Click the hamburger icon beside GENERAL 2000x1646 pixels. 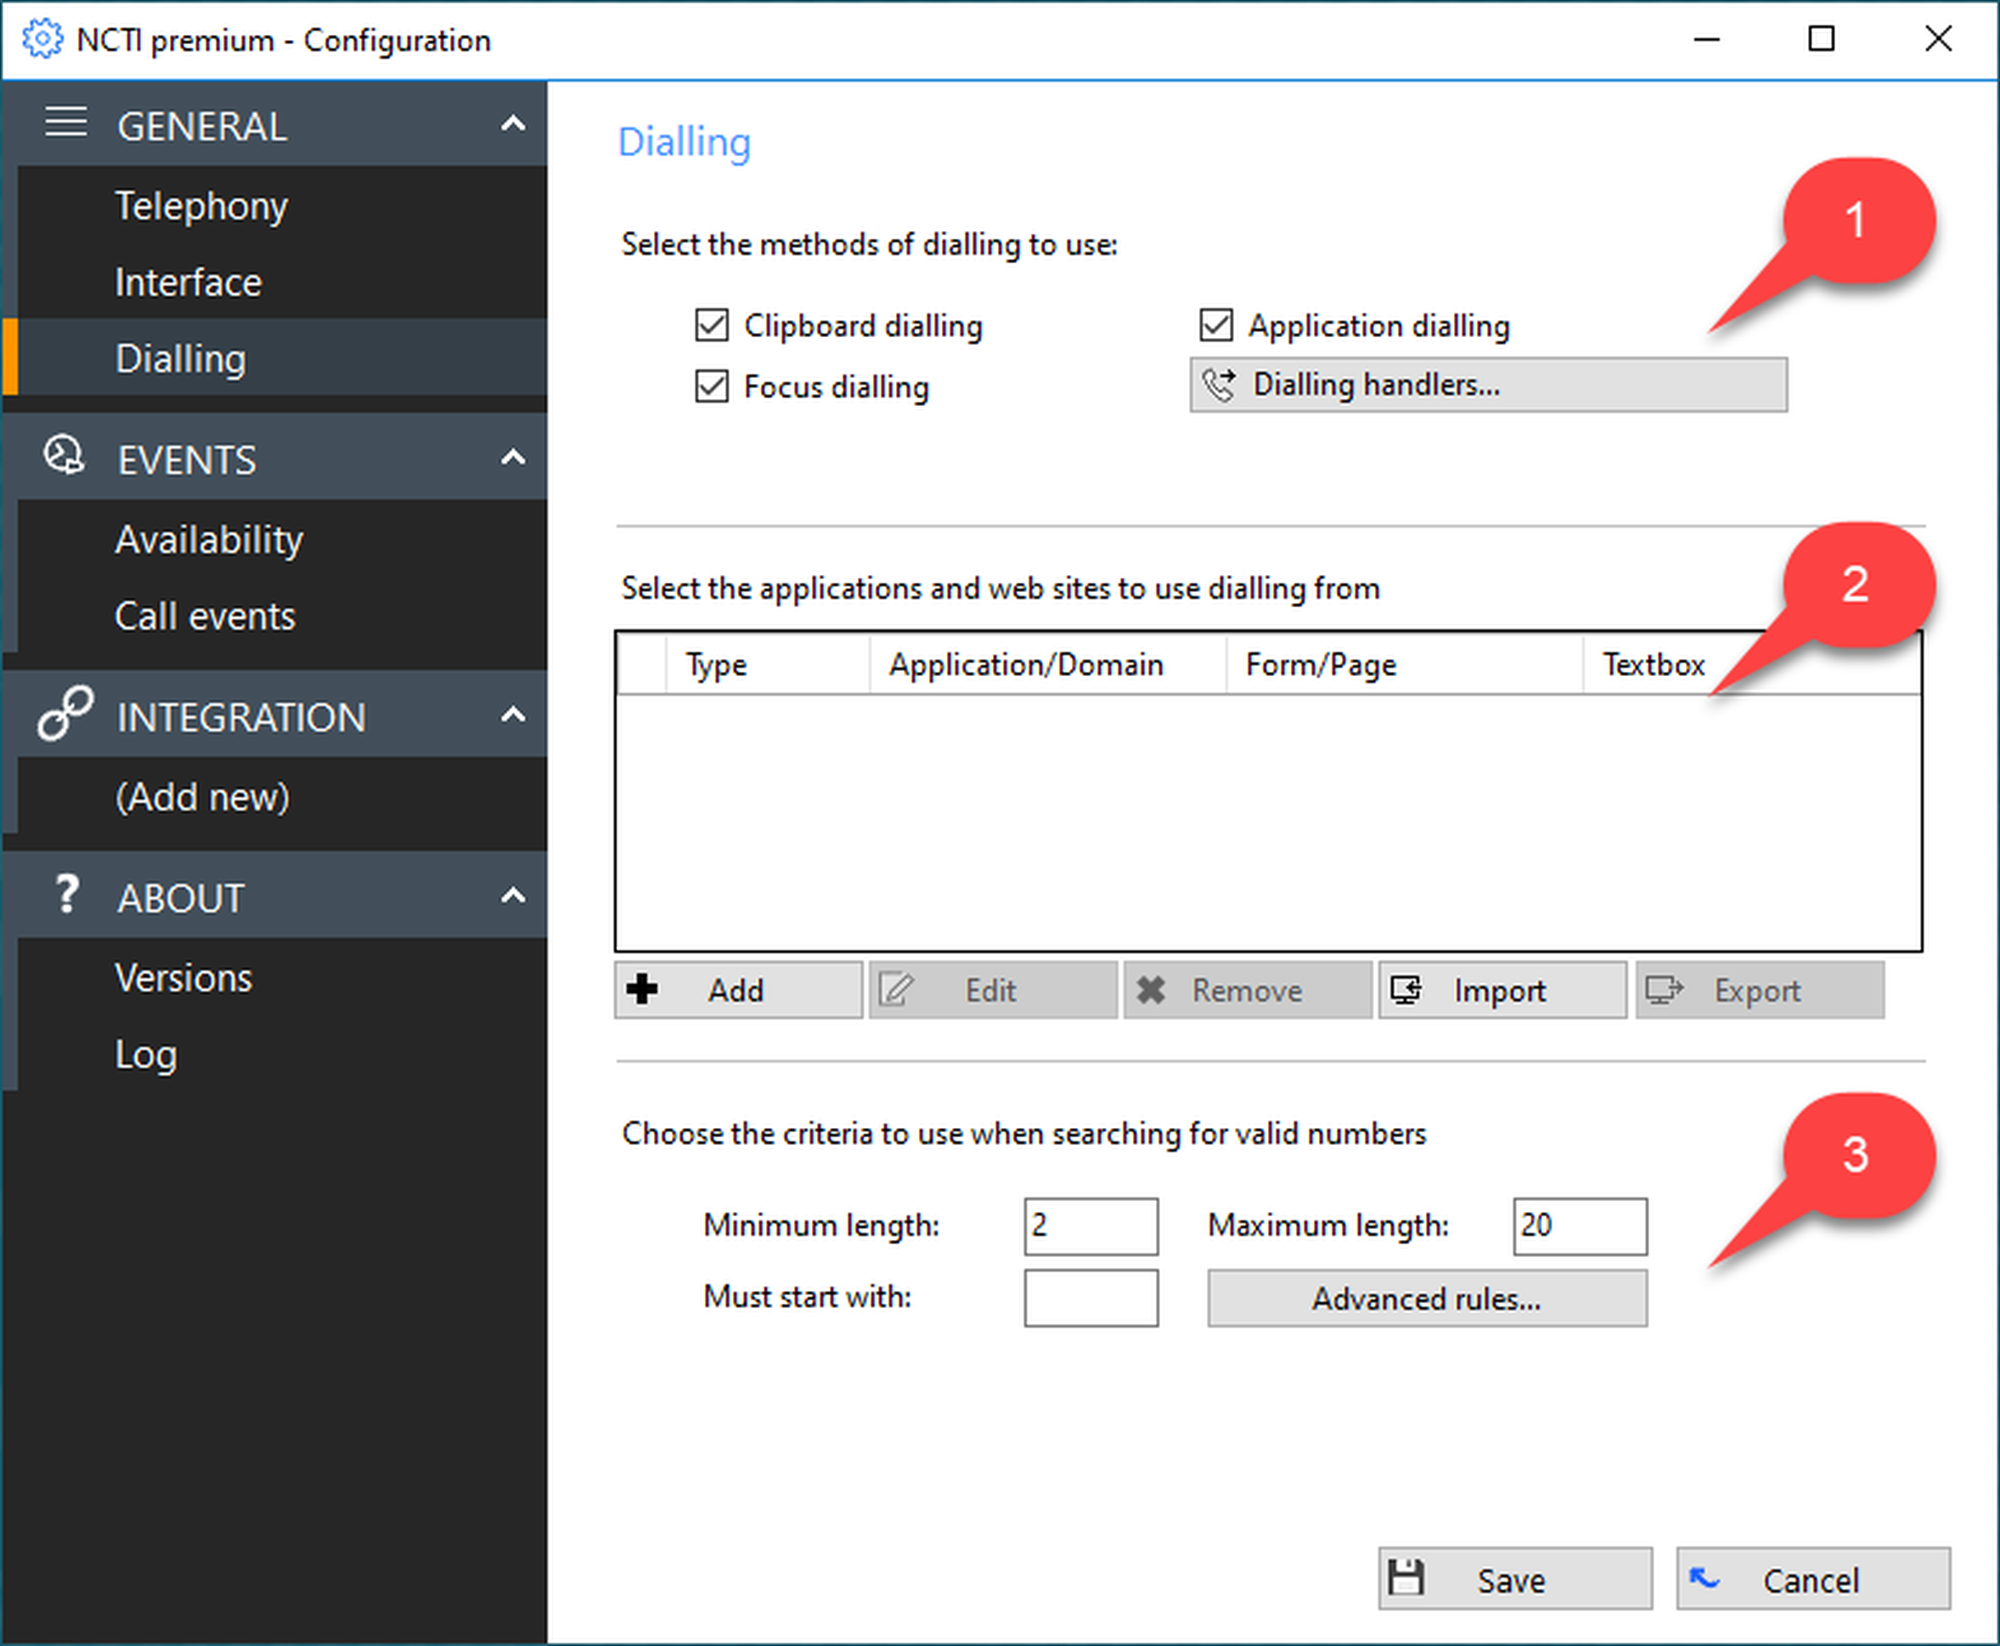pyautogui.click(x=66, y=123)
